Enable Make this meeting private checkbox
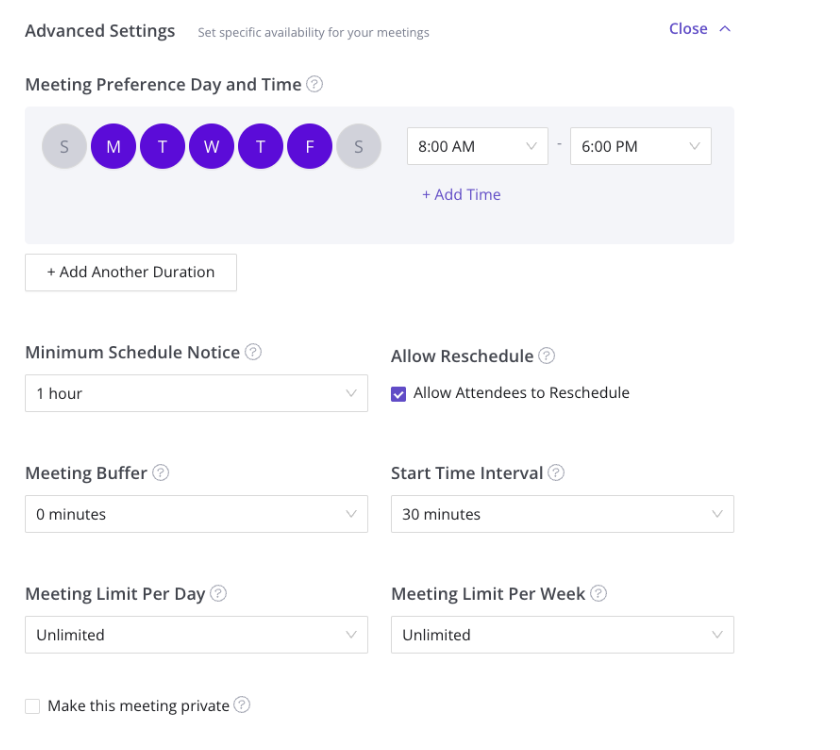Screen dimensions: 840x750 (32, 706)
